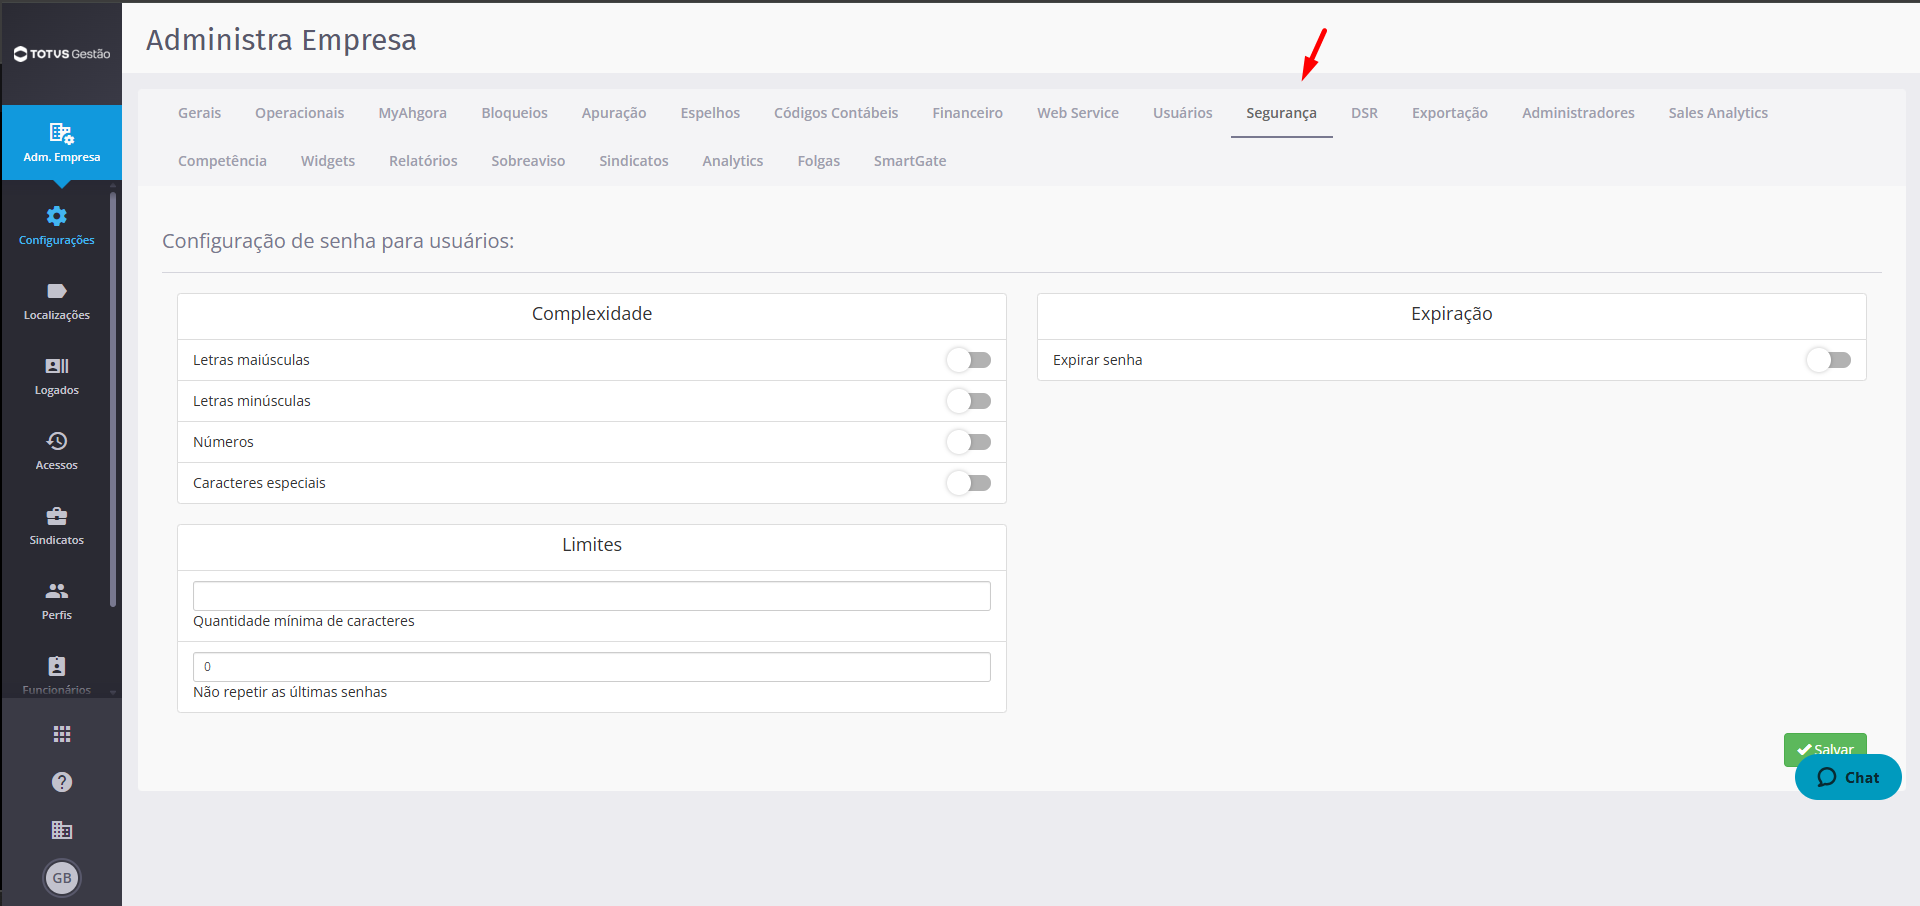Open Adm. Empresa sidebar item
Screen dimensions: 1920x906
62,143
